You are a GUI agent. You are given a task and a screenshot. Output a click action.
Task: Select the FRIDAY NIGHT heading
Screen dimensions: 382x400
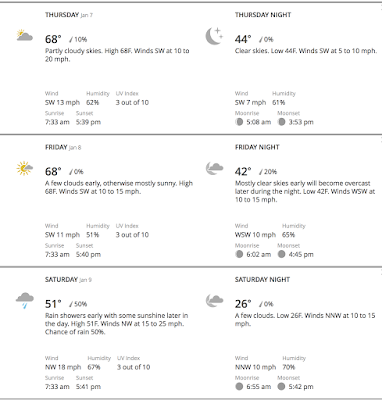(x=257, y=147)
